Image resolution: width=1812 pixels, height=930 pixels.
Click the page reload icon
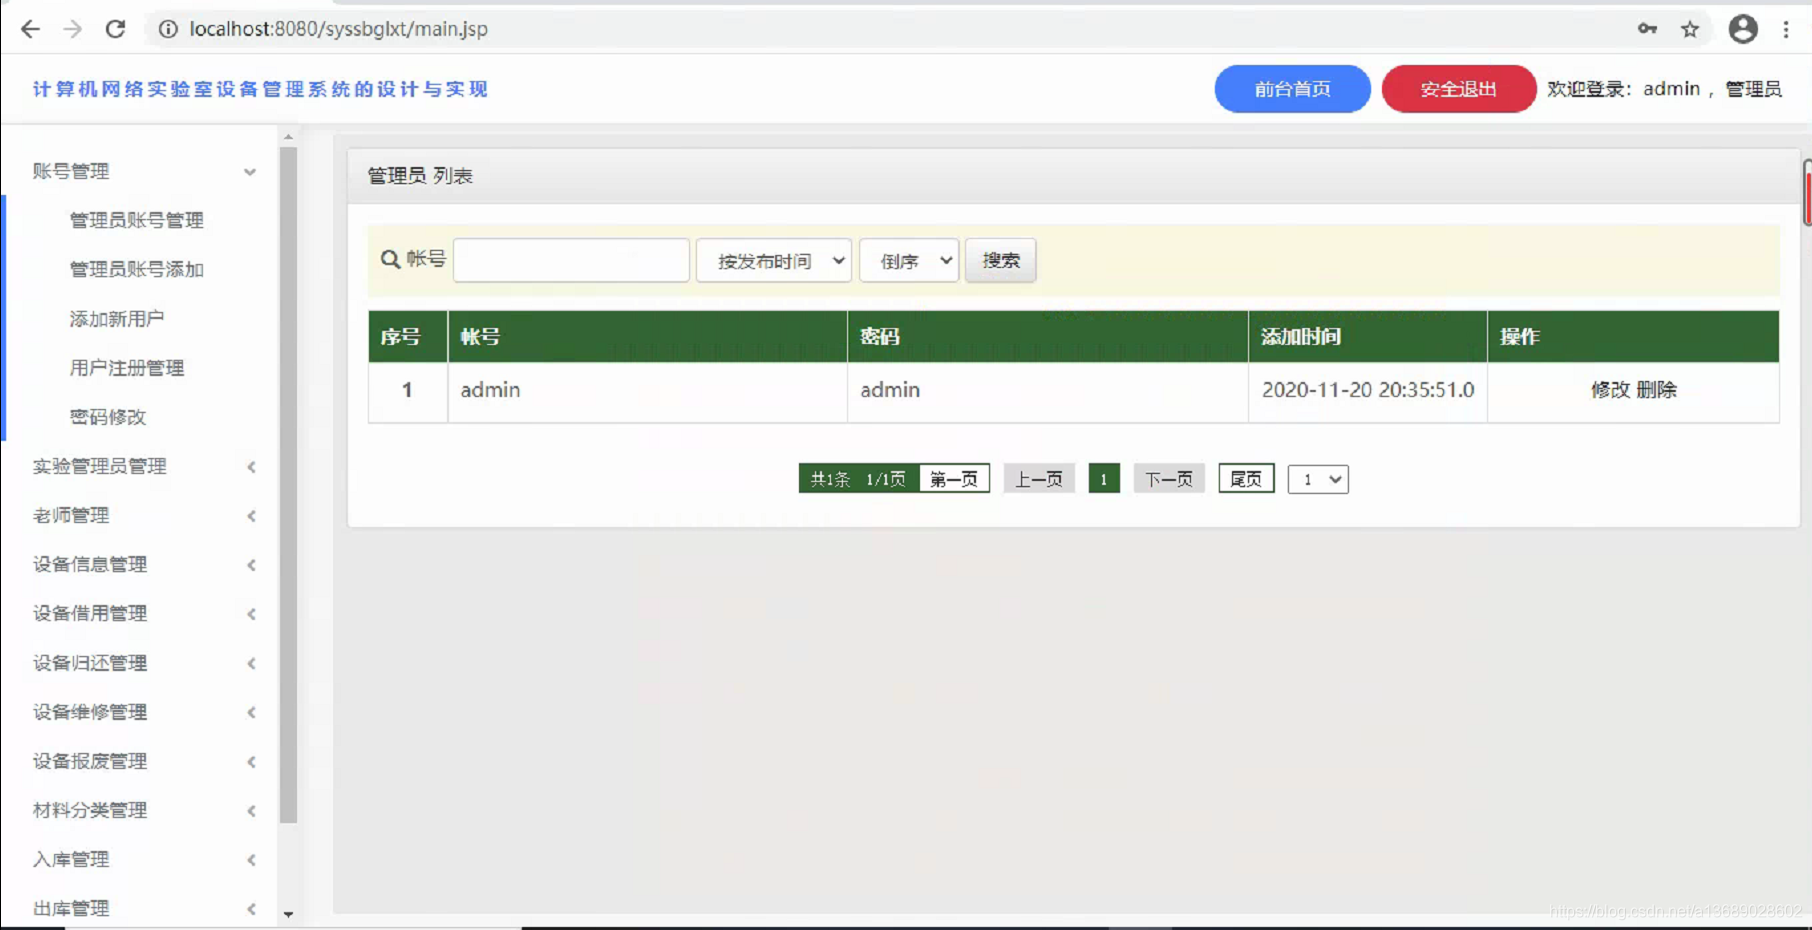115,29
